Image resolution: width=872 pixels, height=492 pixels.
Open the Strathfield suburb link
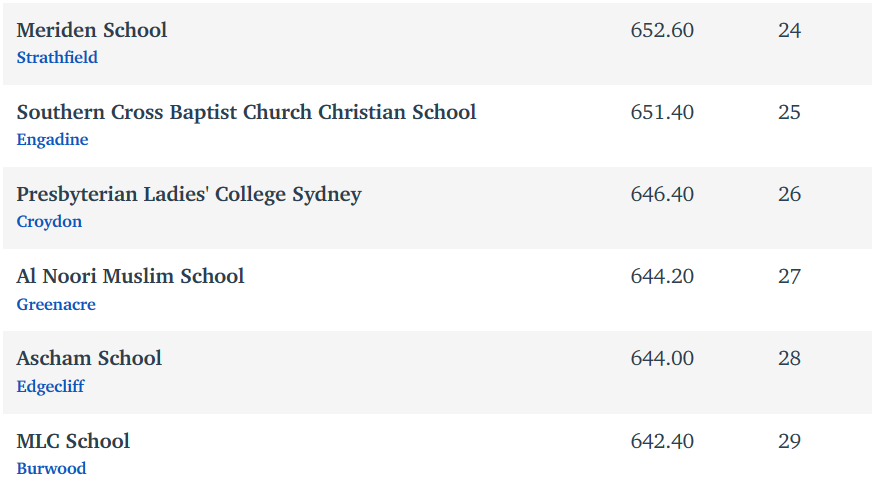click(57, 57)
